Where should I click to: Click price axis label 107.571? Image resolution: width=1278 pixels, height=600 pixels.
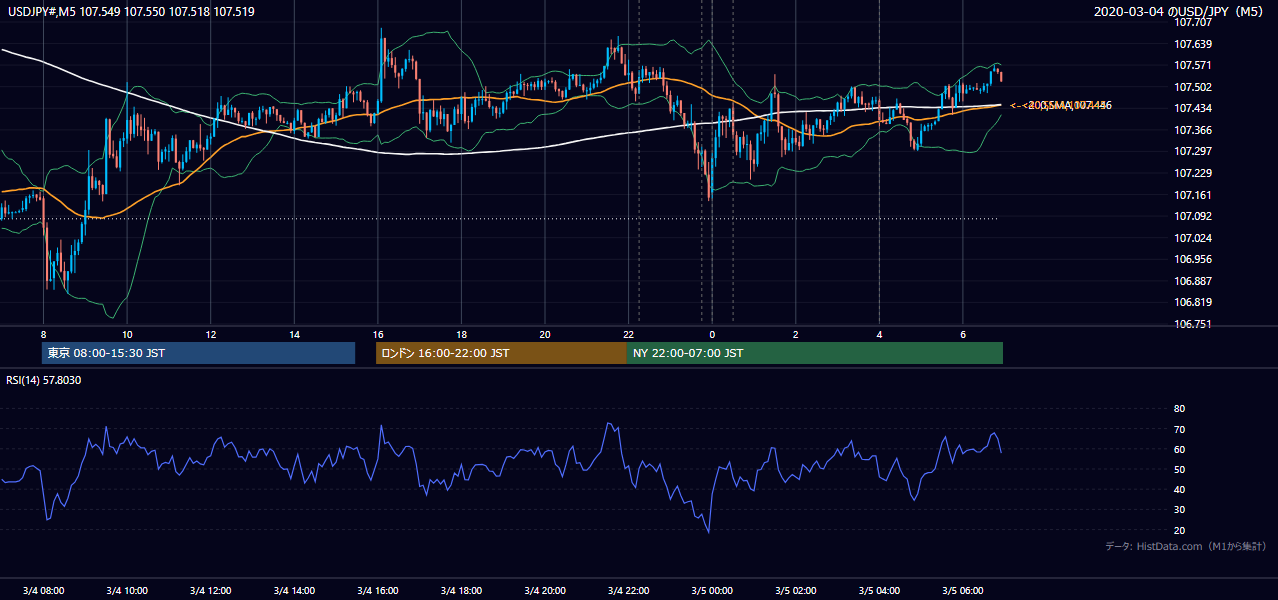tap(1192, 65)
